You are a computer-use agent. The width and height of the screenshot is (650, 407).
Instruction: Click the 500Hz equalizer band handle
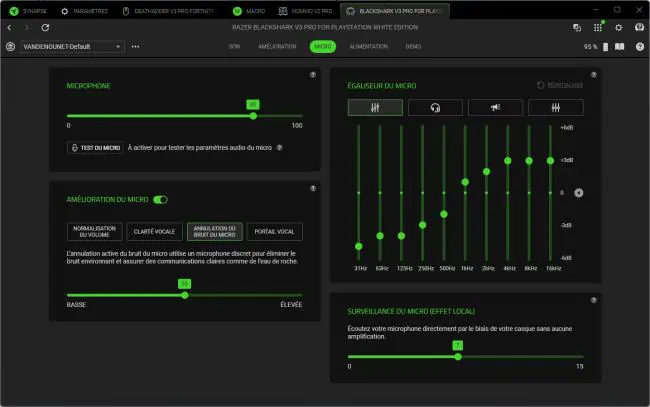(444, 214)
